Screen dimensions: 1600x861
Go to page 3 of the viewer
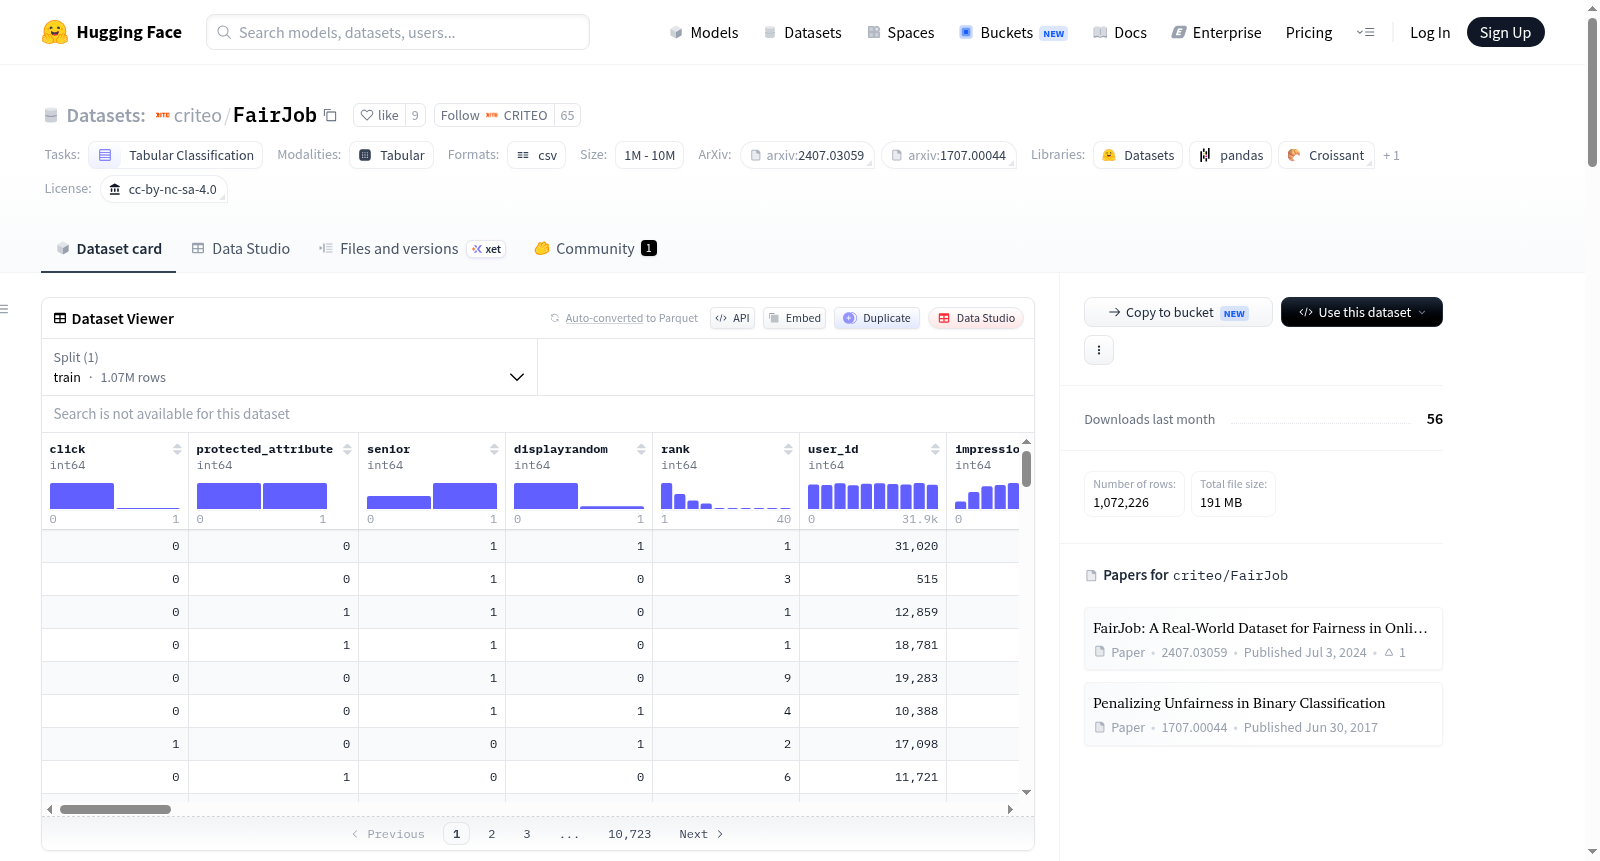click(527, 834)
